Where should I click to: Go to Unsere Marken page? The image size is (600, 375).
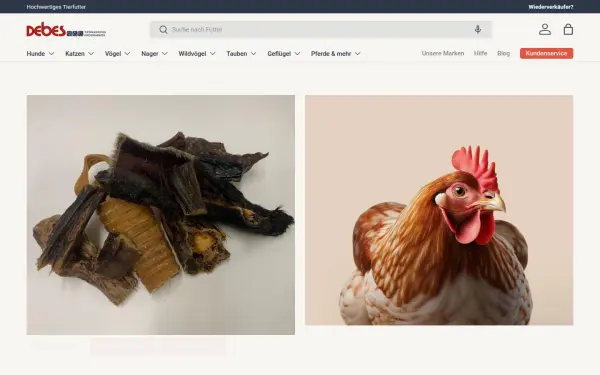(443, 53)
